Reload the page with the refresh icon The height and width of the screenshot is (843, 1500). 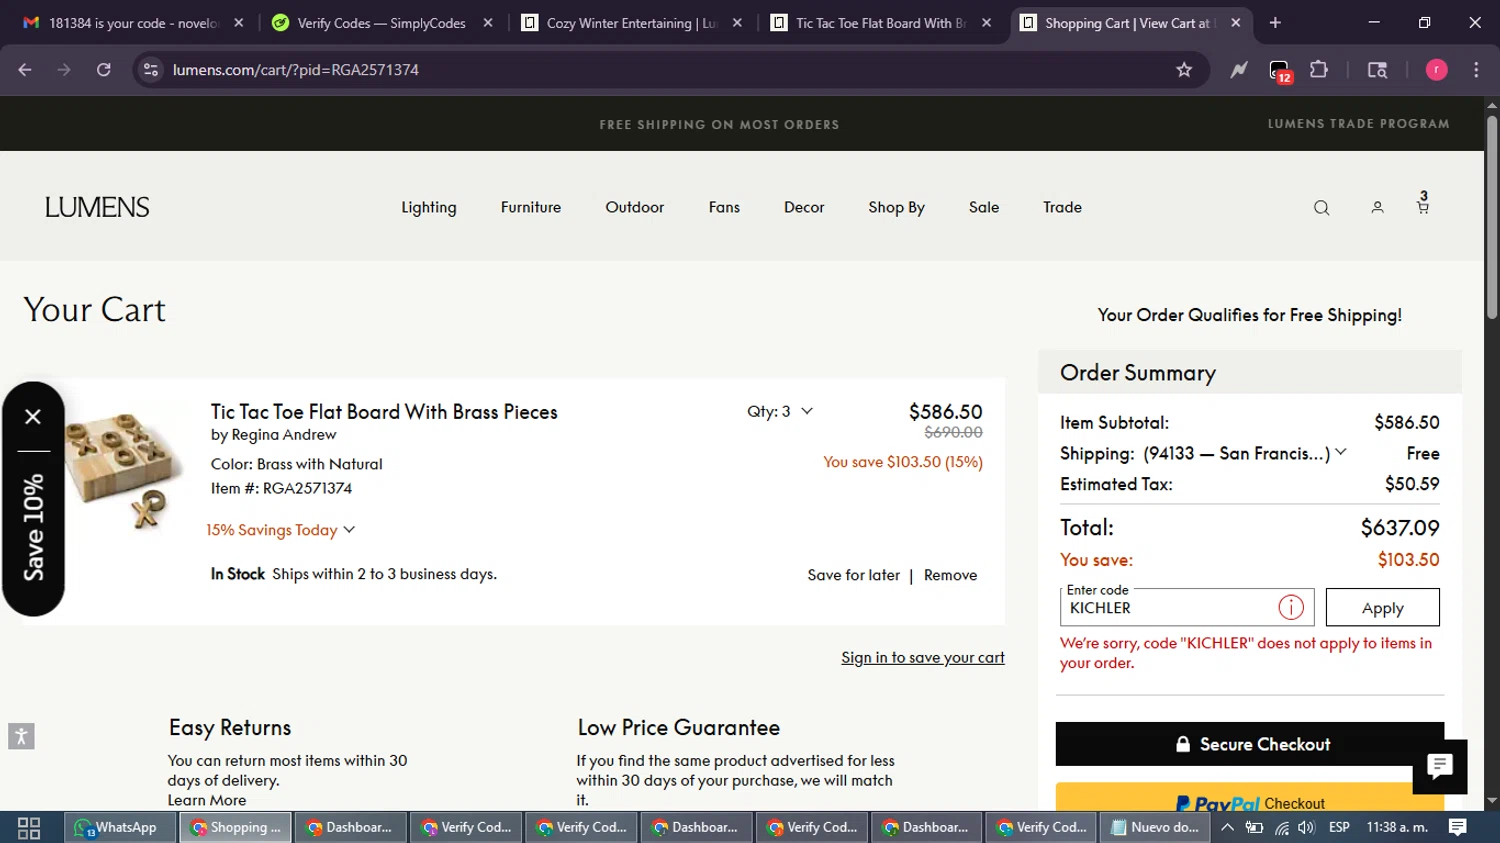click(x=104, y=70)
